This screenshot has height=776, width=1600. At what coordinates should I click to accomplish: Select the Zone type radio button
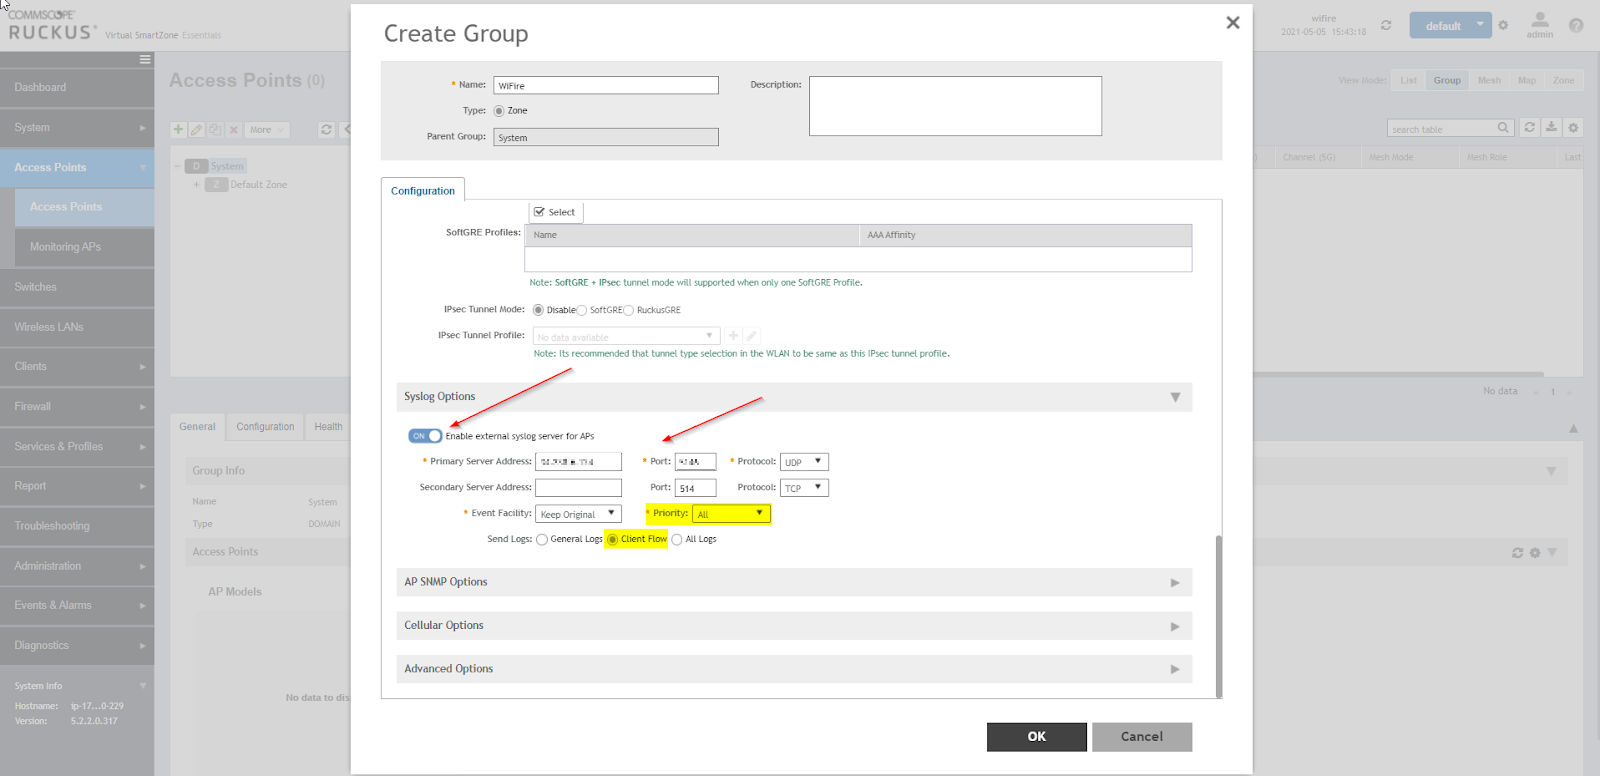point(499,111)
